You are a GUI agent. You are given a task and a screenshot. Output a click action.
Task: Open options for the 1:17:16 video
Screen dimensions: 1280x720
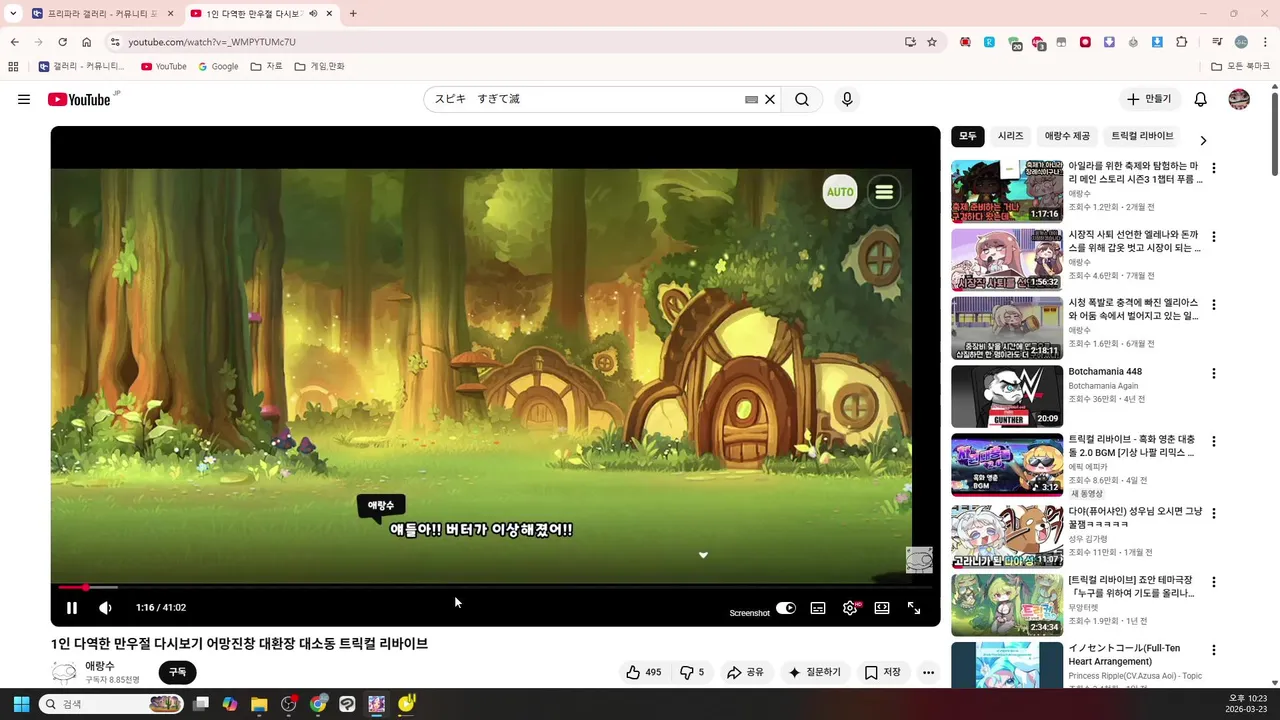tap(1214, 169)
